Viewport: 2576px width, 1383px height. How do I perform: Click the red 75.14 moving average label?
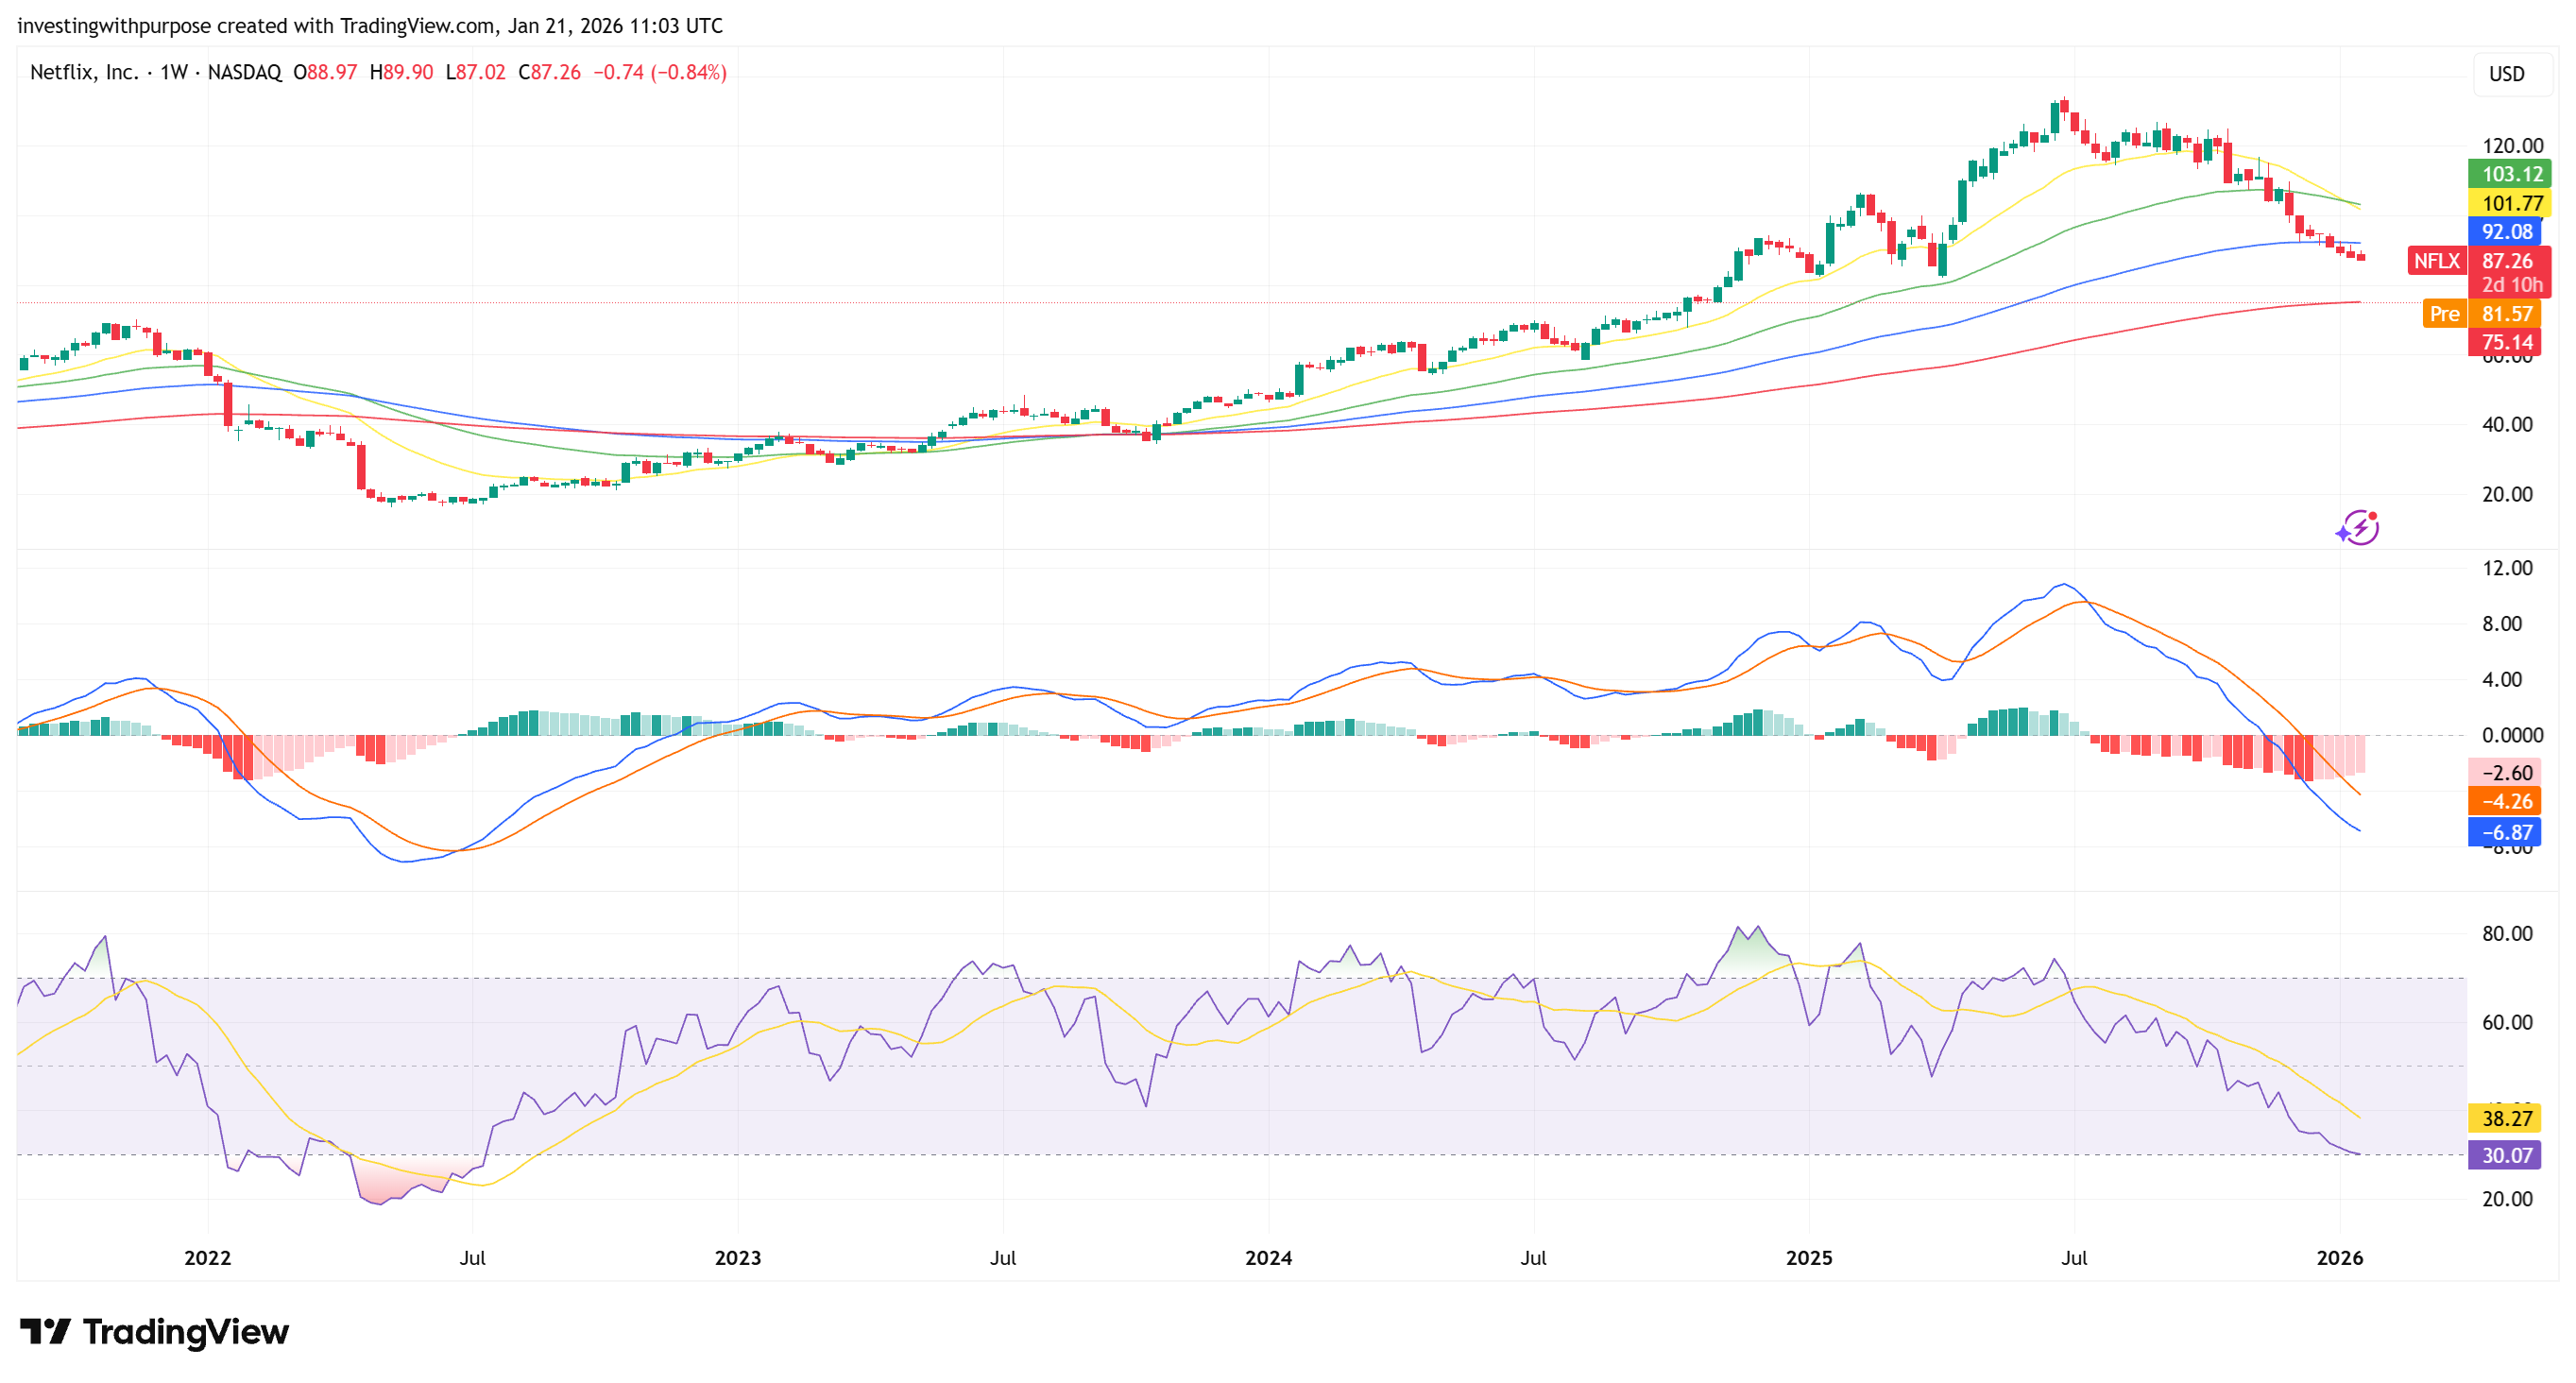(2506, 342)
